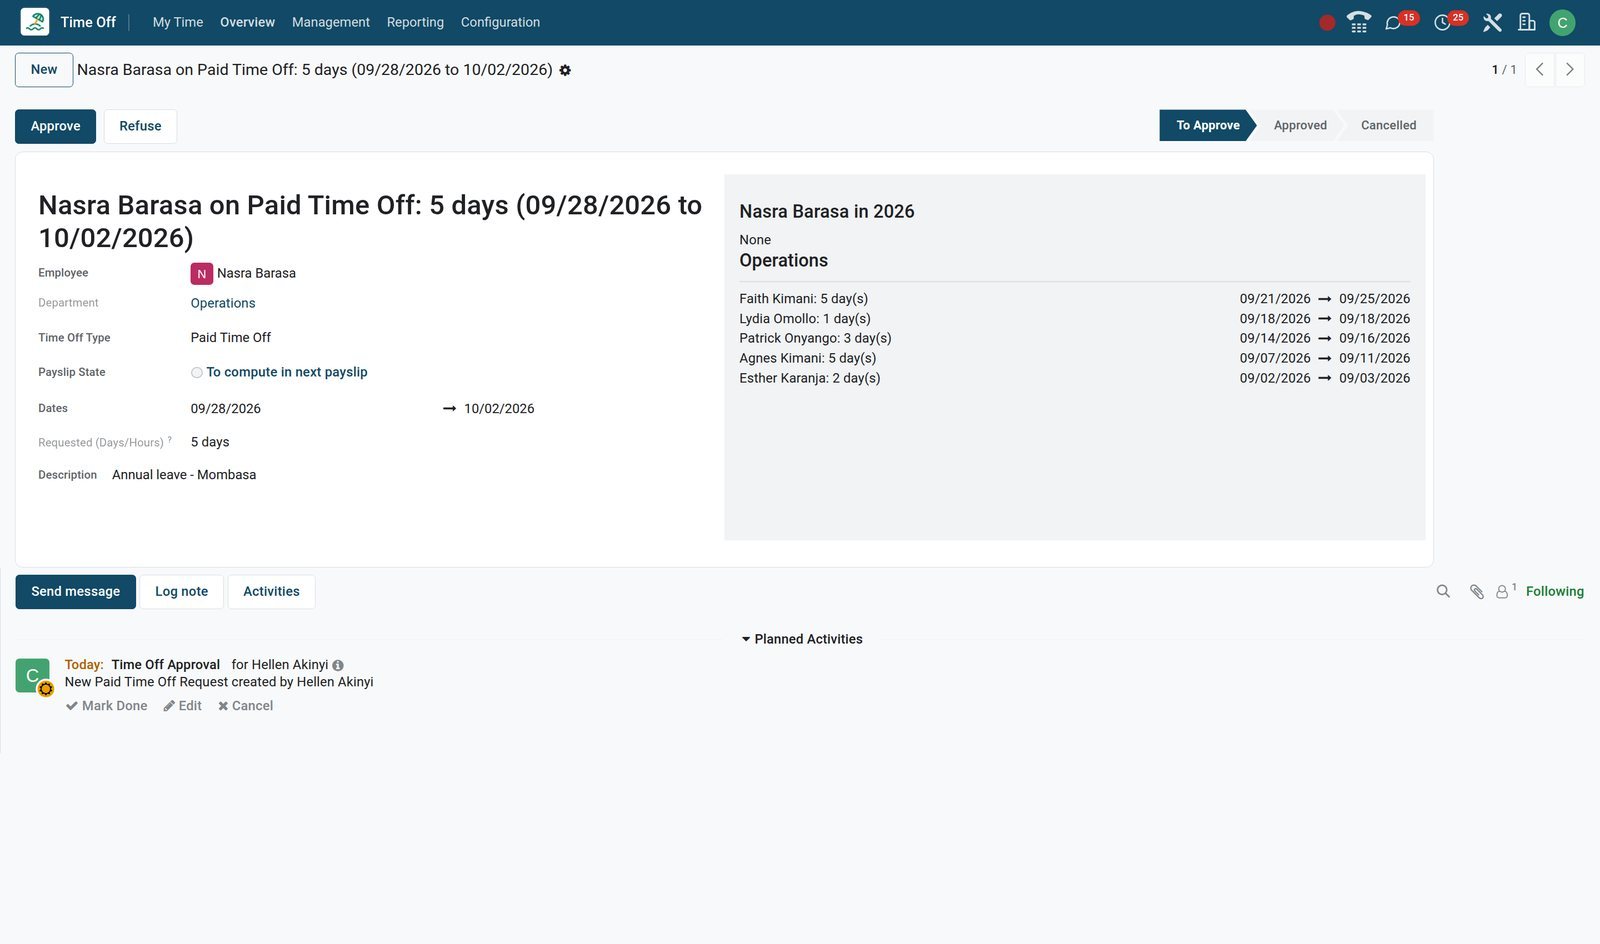1600x944 pixels.
Task: Edit the Time Off Approval activity
Action: pos(183,706)
